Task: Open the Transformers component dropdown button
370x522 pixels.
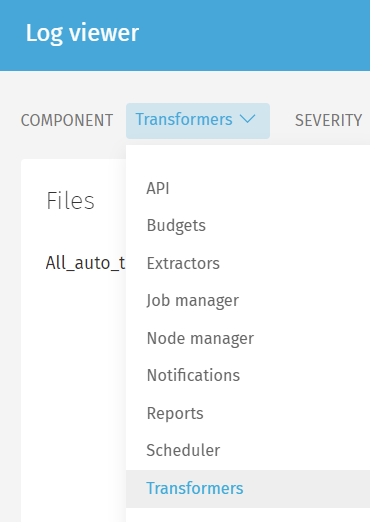Action: coord(198,121)
